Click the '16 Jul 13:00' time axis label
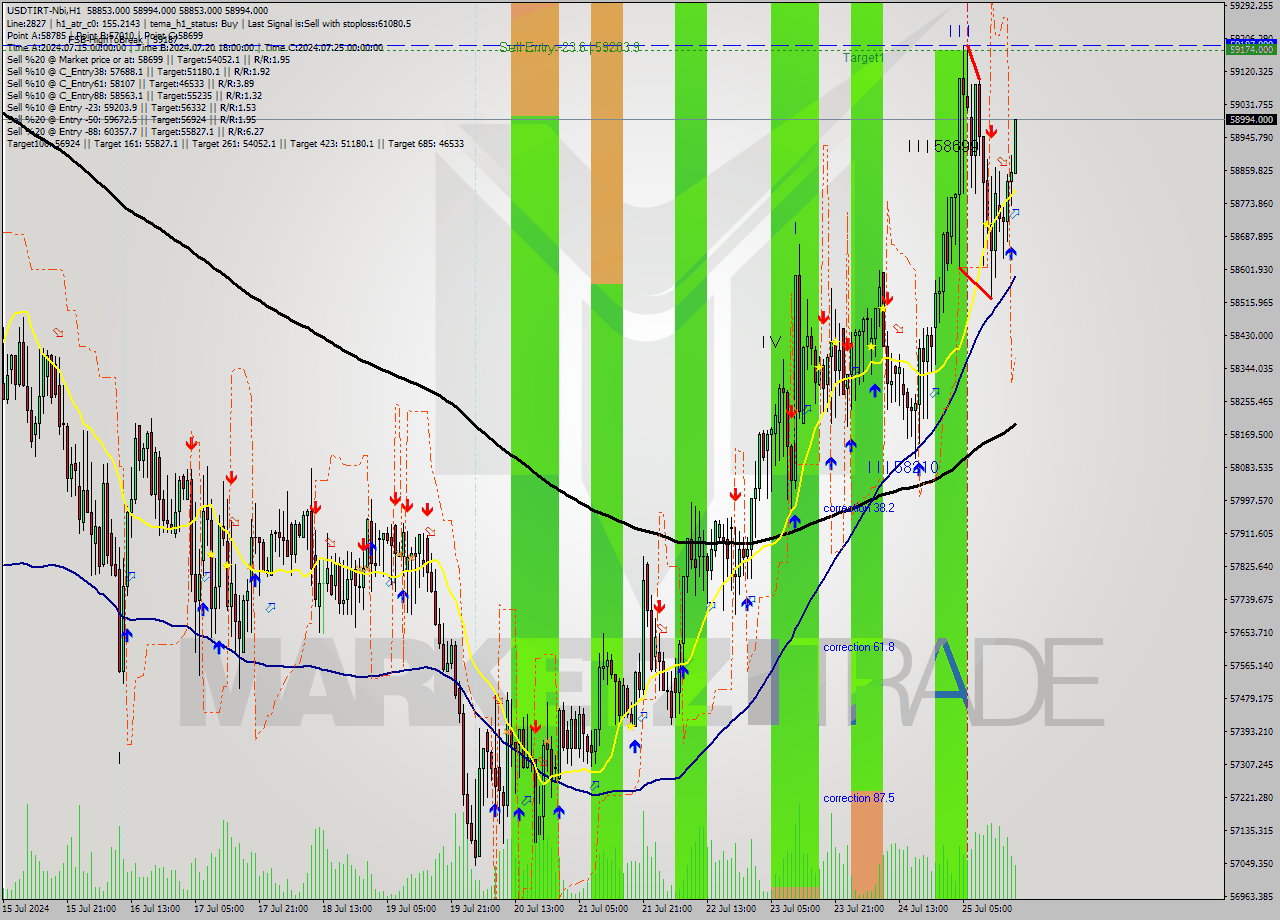 point(155,909)
